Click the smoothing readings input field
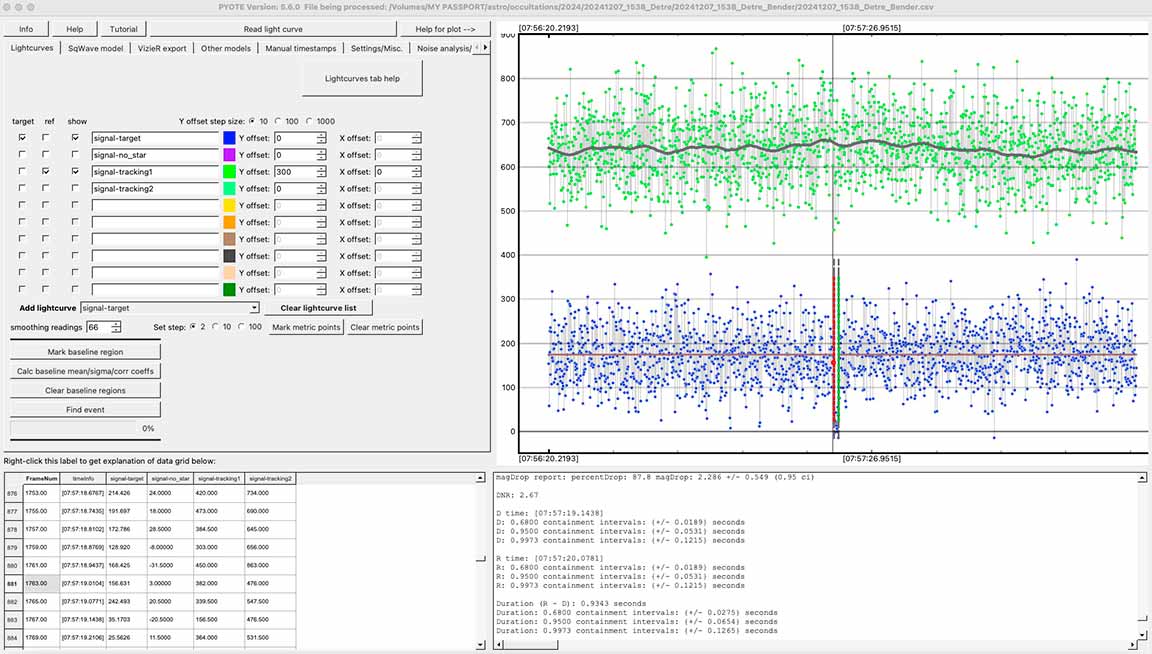The image size is (1152, 654). (x=98, y=327)
